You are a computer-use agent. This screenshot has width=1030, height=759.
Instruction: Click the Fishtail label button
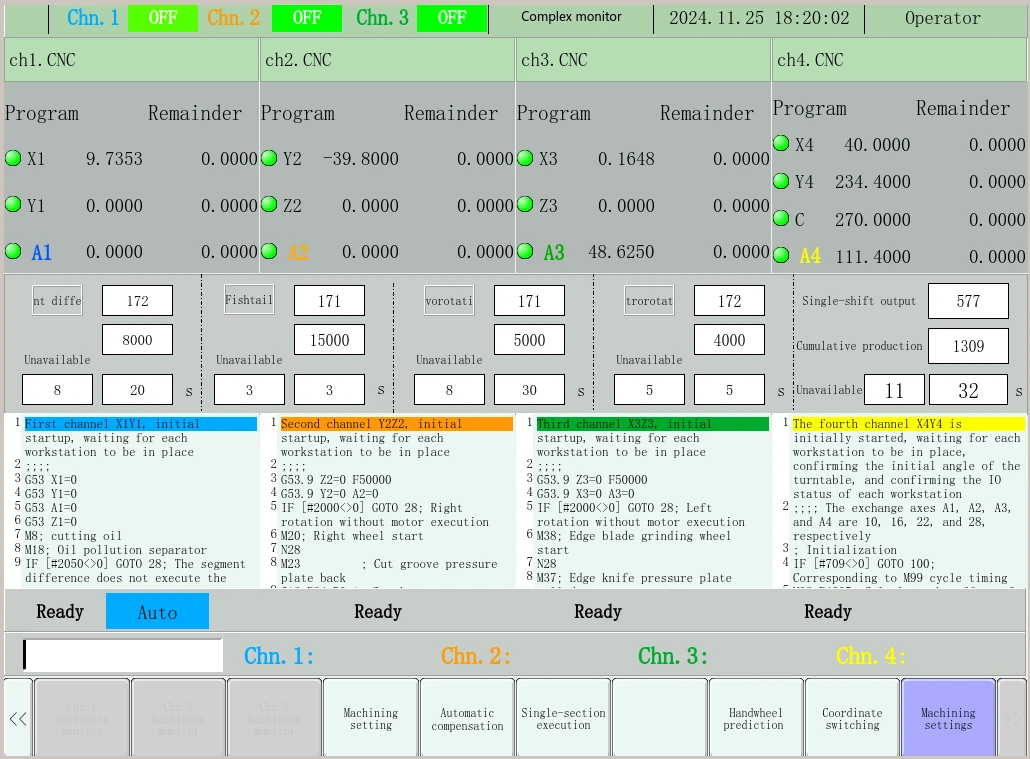249,300
